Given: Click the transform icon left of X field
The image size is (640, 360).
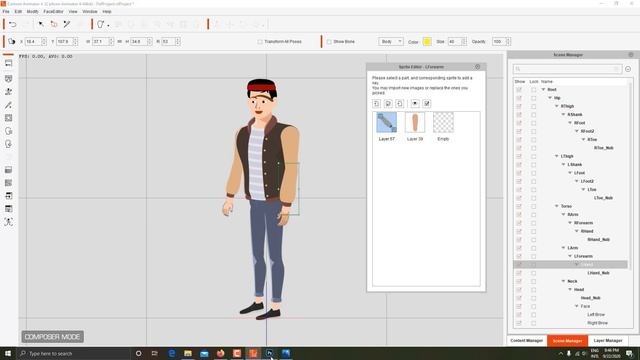Looking at the screenshot, I should pos(11,42).
